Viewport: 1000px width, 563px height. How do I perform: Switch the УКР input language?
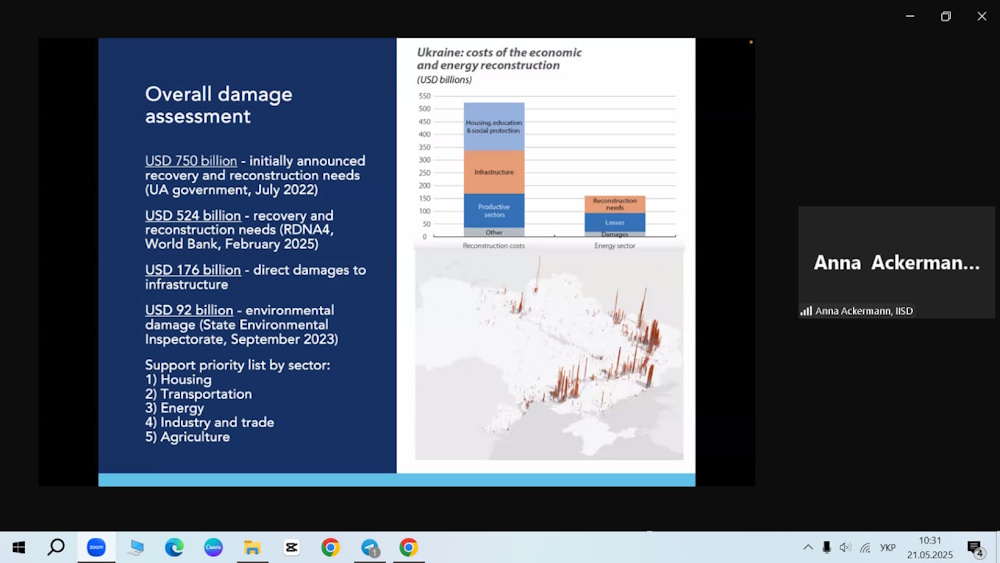click(x=888, y=547)
